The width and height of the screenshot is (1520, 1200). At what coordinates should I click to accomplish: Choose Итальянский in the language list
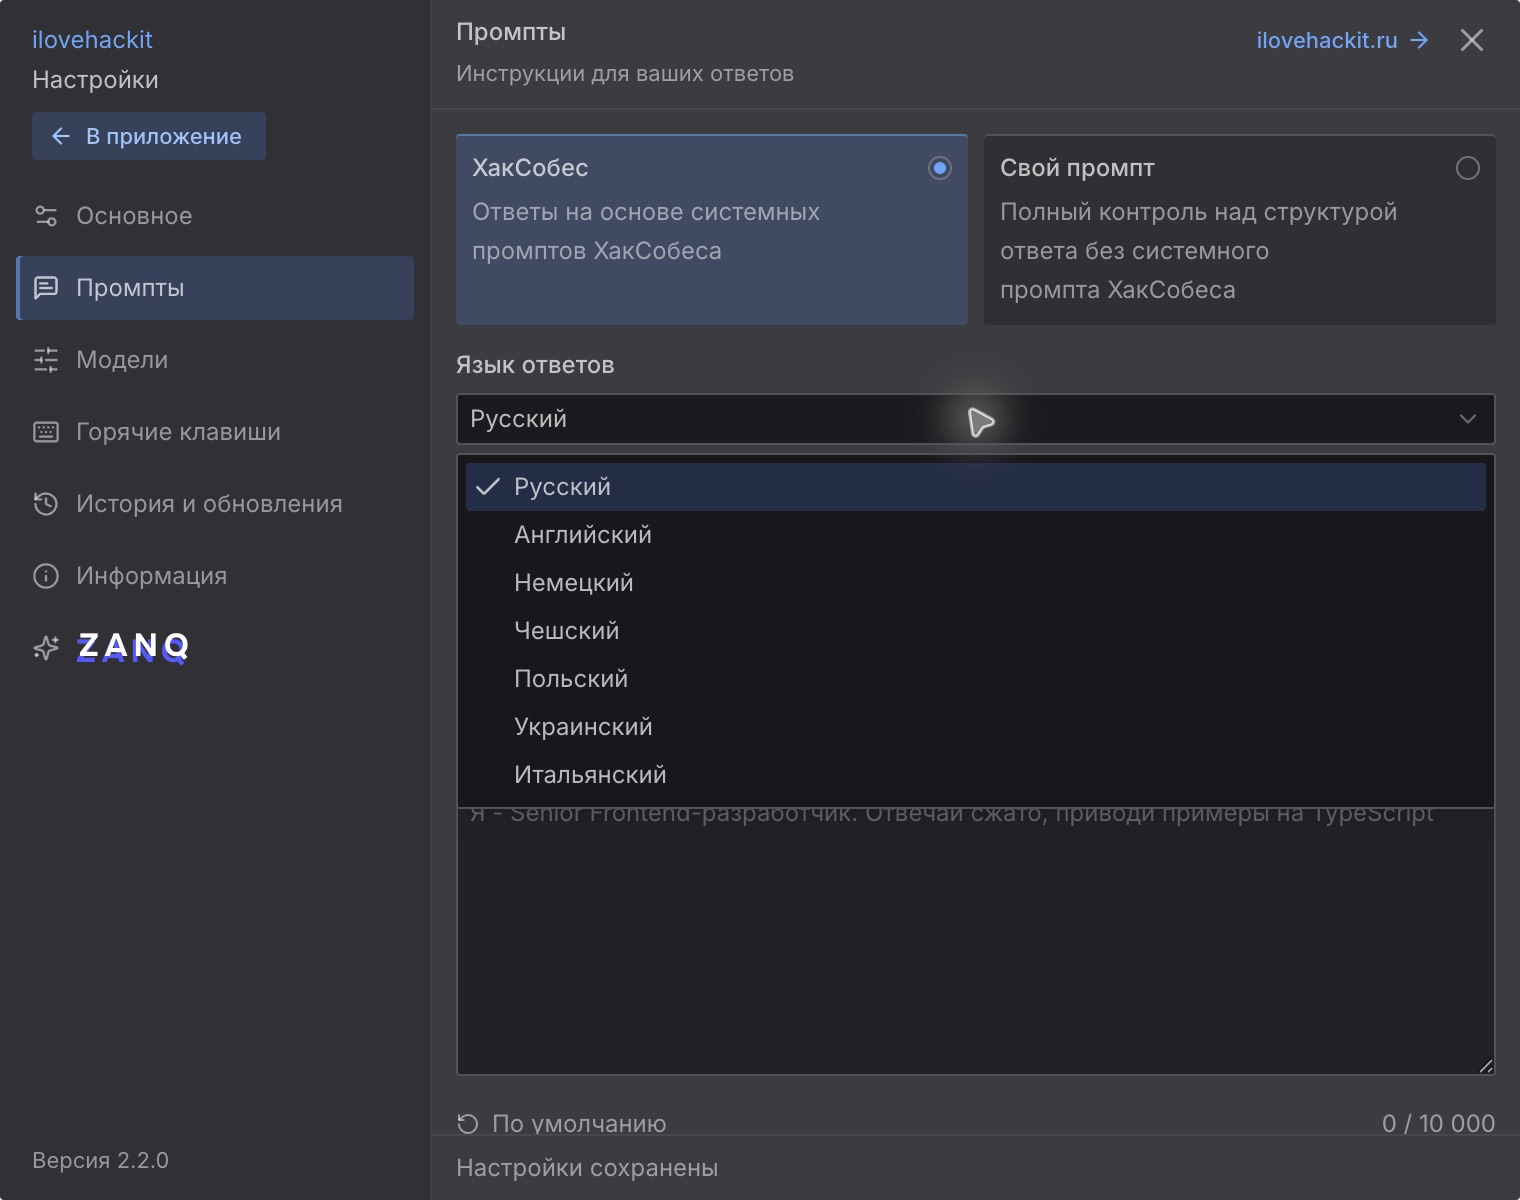pyautogui.click(x=976, y=775)
